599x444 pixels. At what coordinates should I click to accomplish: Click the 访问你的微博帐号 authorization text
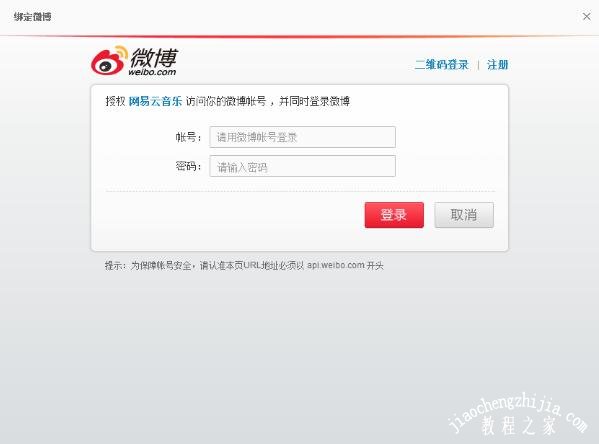coord(226,101)
